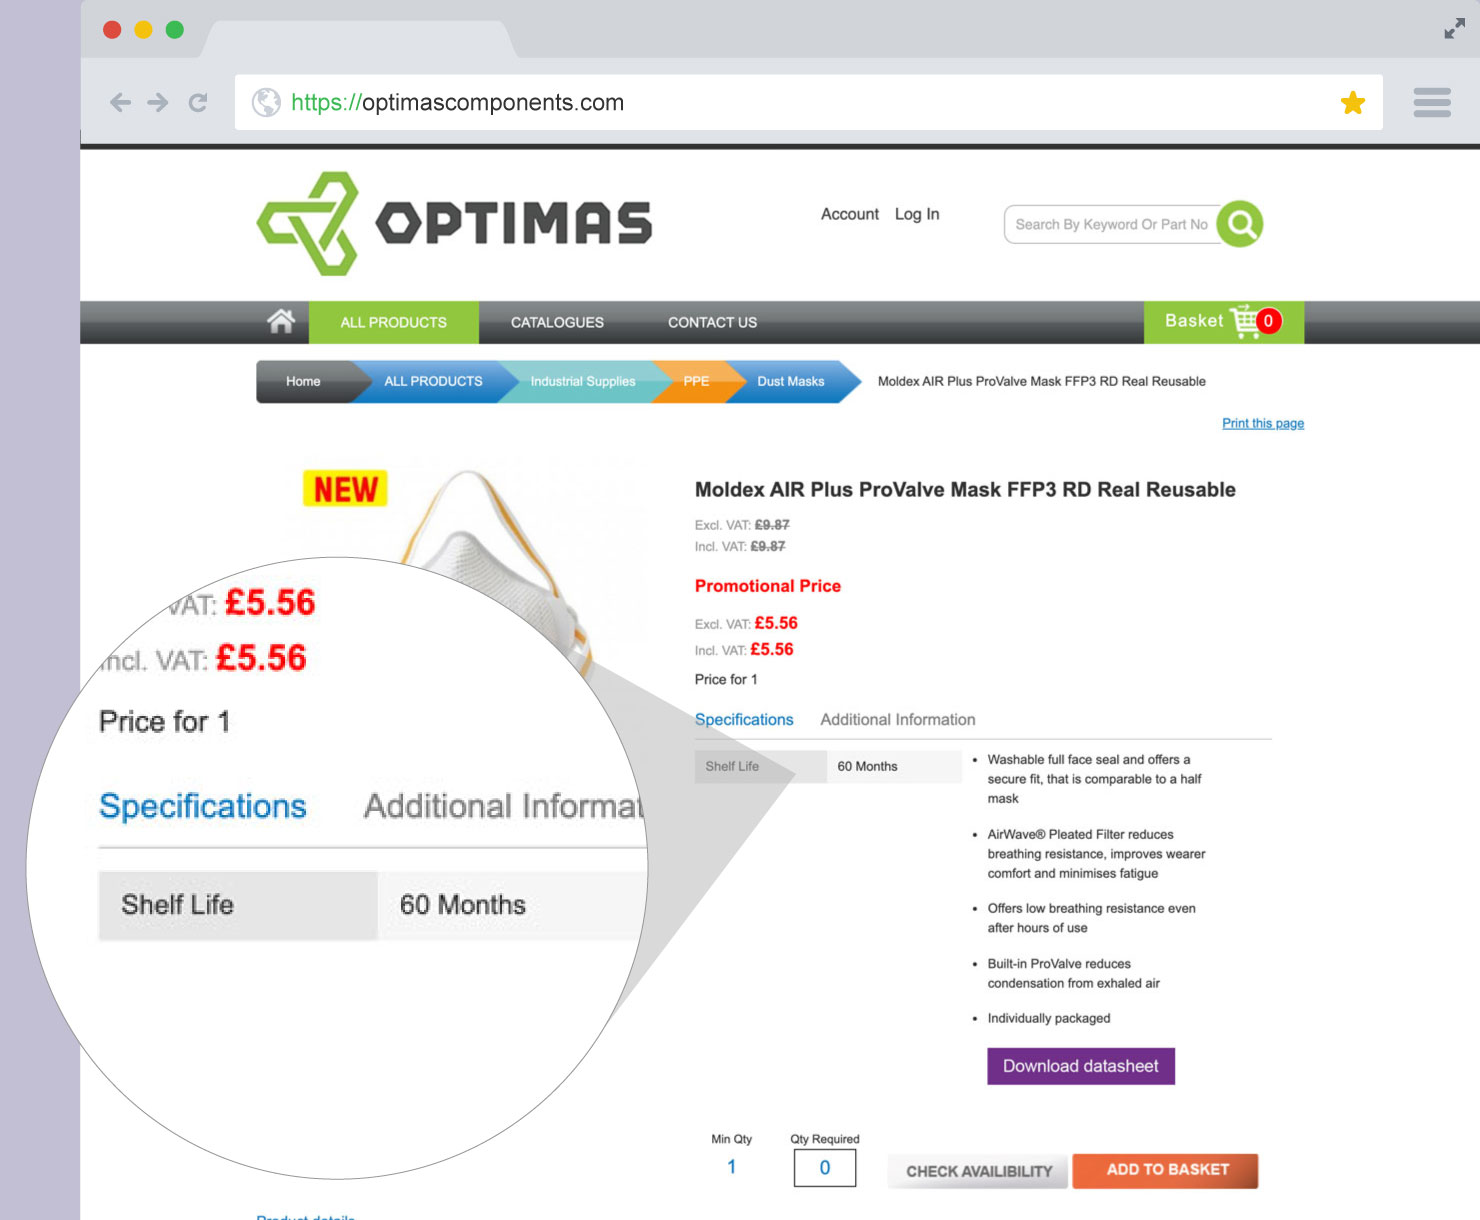Viewport: 1480px width, 1220px height.
Task: Click the Qty Required input box
Action: [825, 1168]
